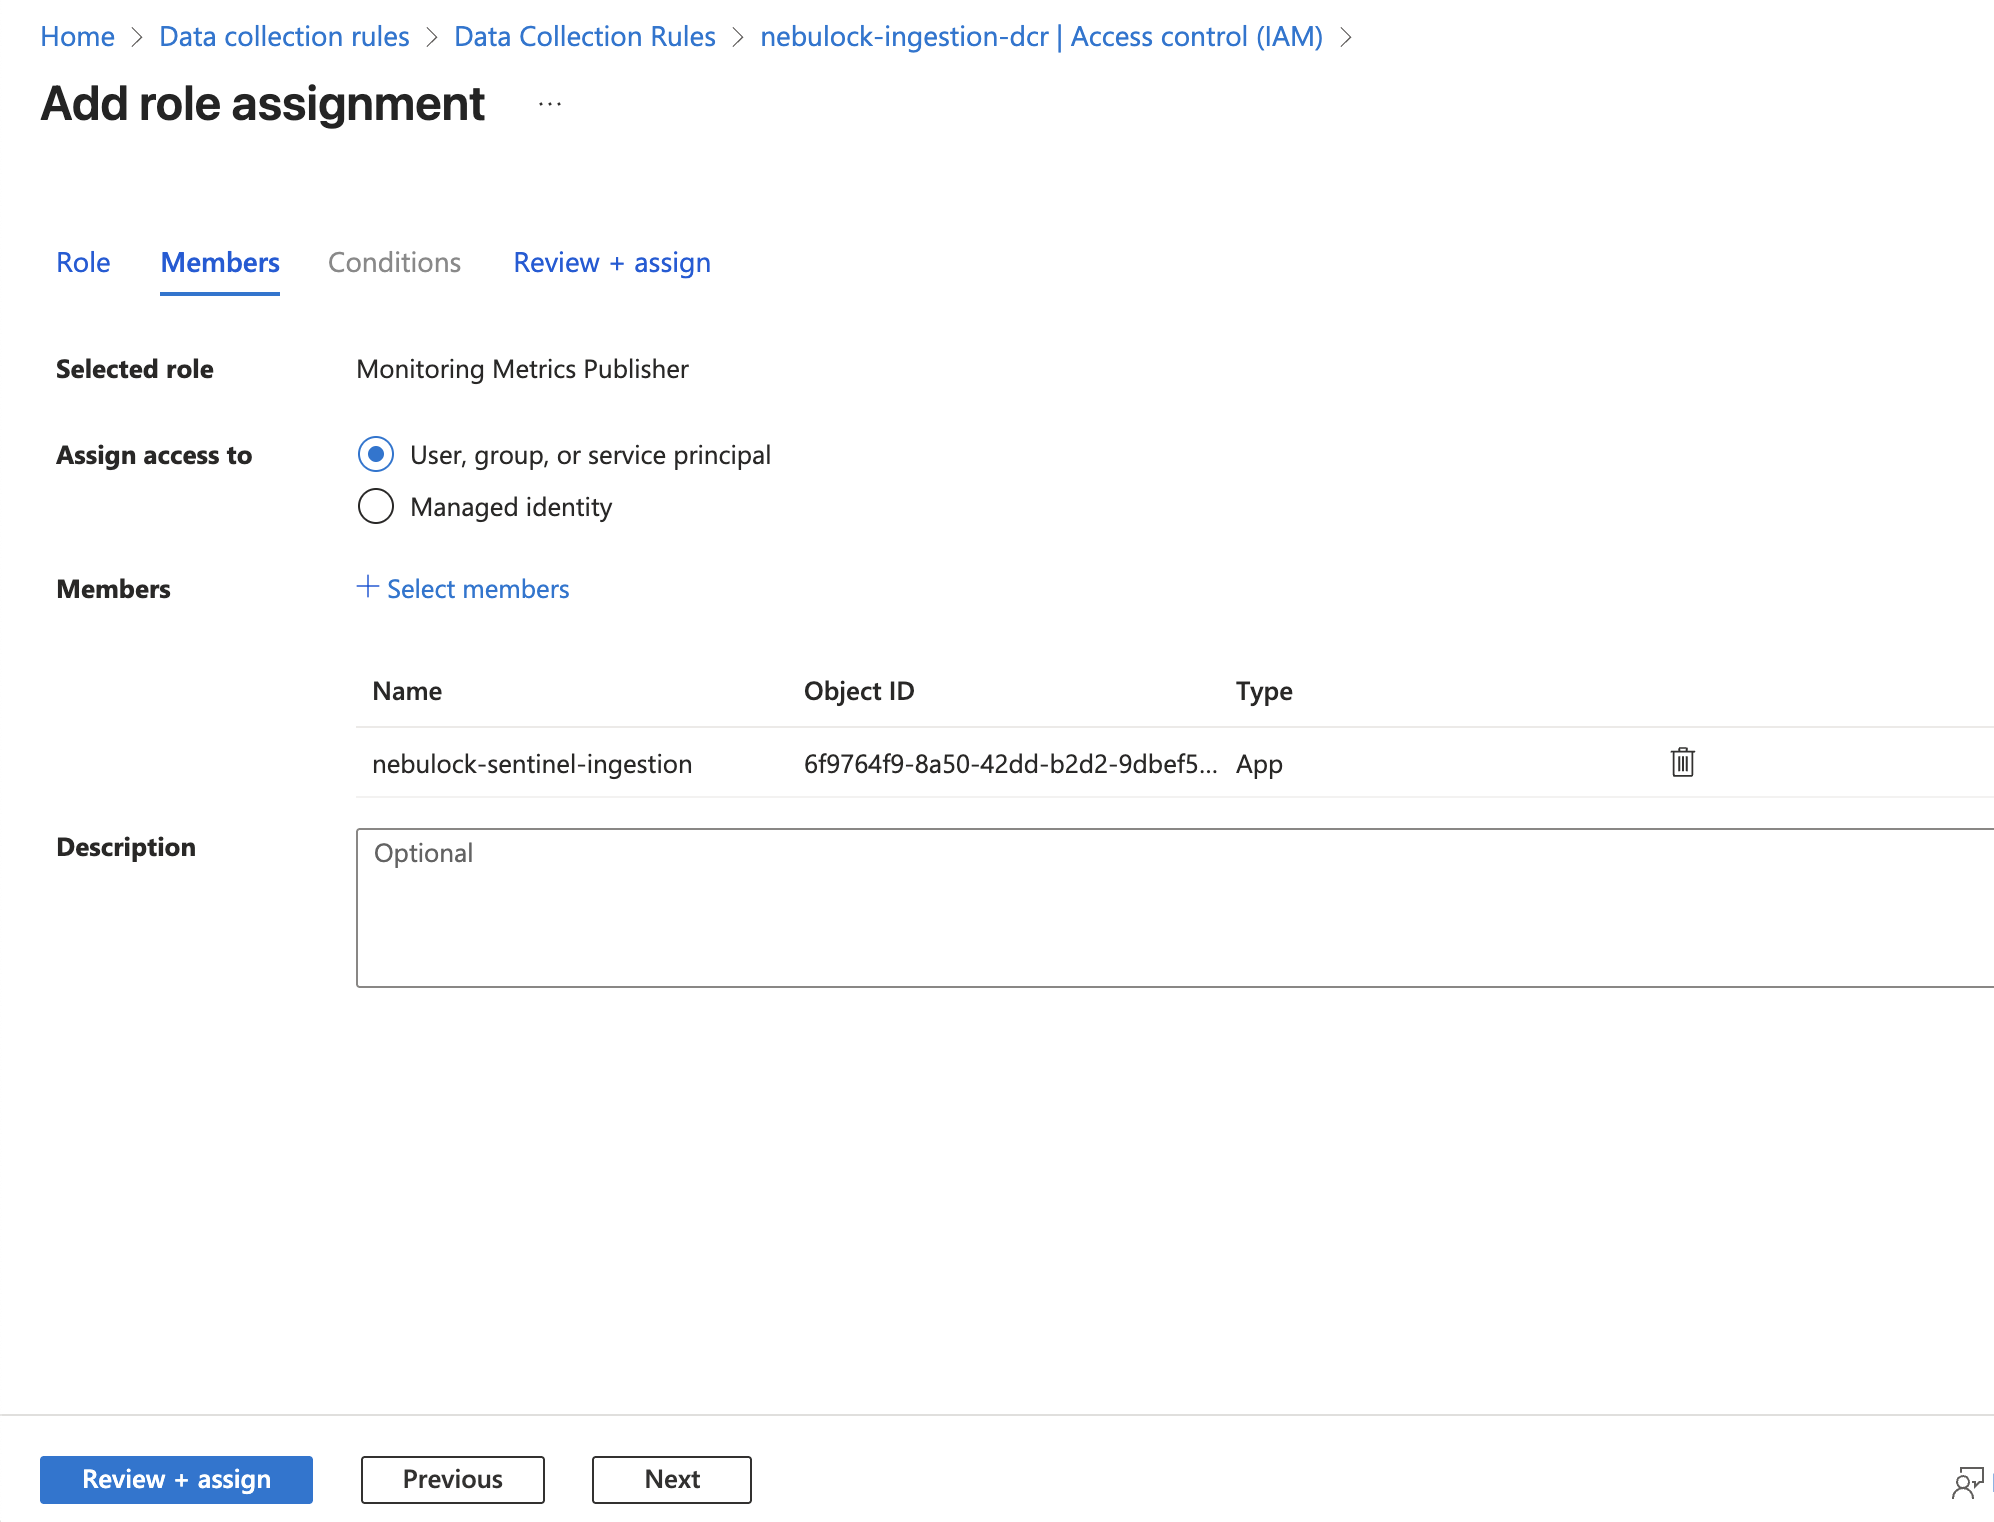Viewport: 1994px width, 1522px height.
Task: Click the Select members link
Action: point(478,589)
